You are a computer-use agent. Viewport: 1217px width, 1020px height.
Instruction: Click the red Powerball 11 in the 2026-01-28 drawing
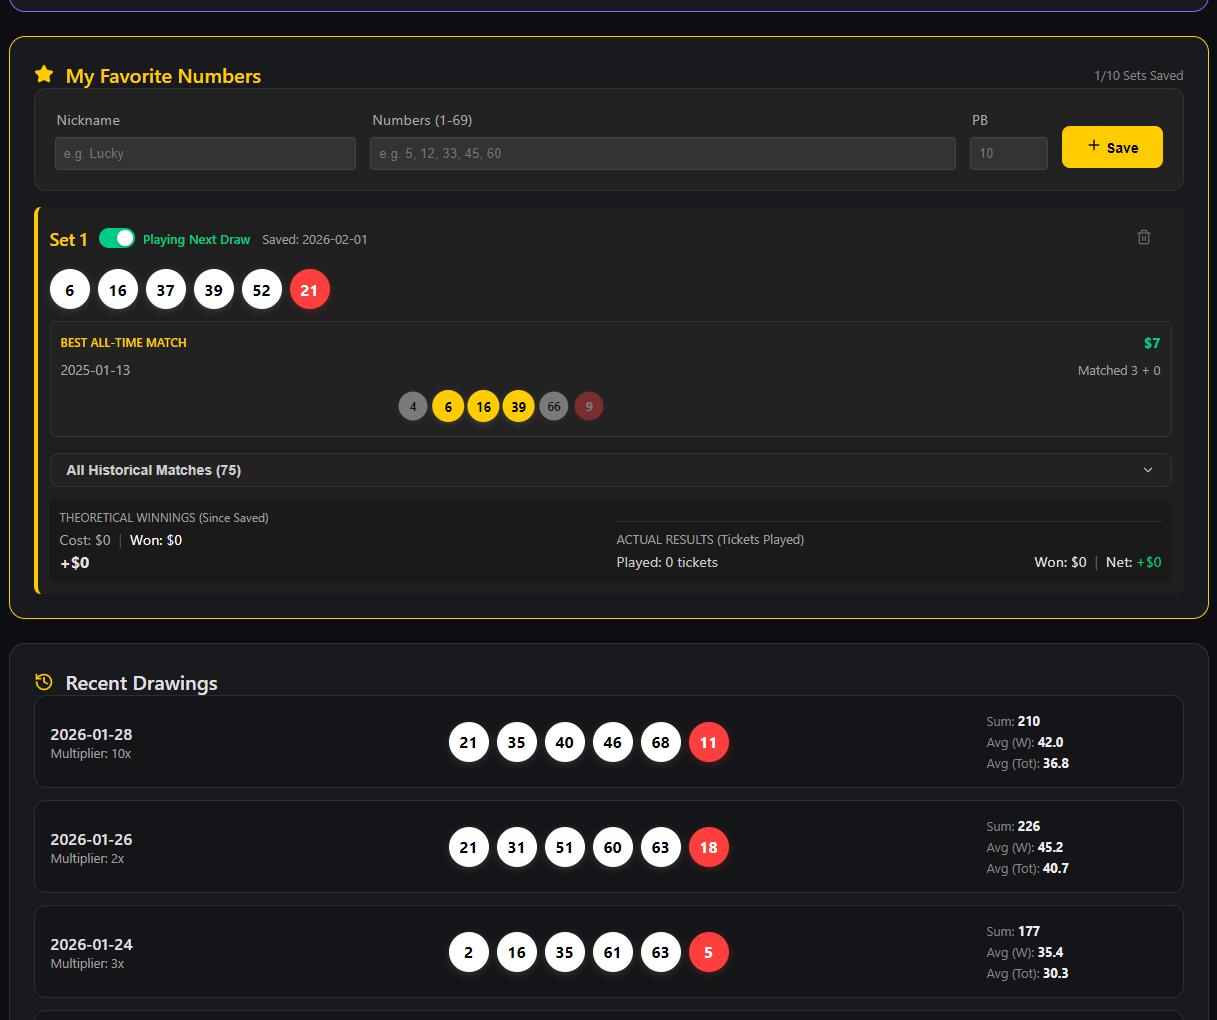(x=708, y=742)
